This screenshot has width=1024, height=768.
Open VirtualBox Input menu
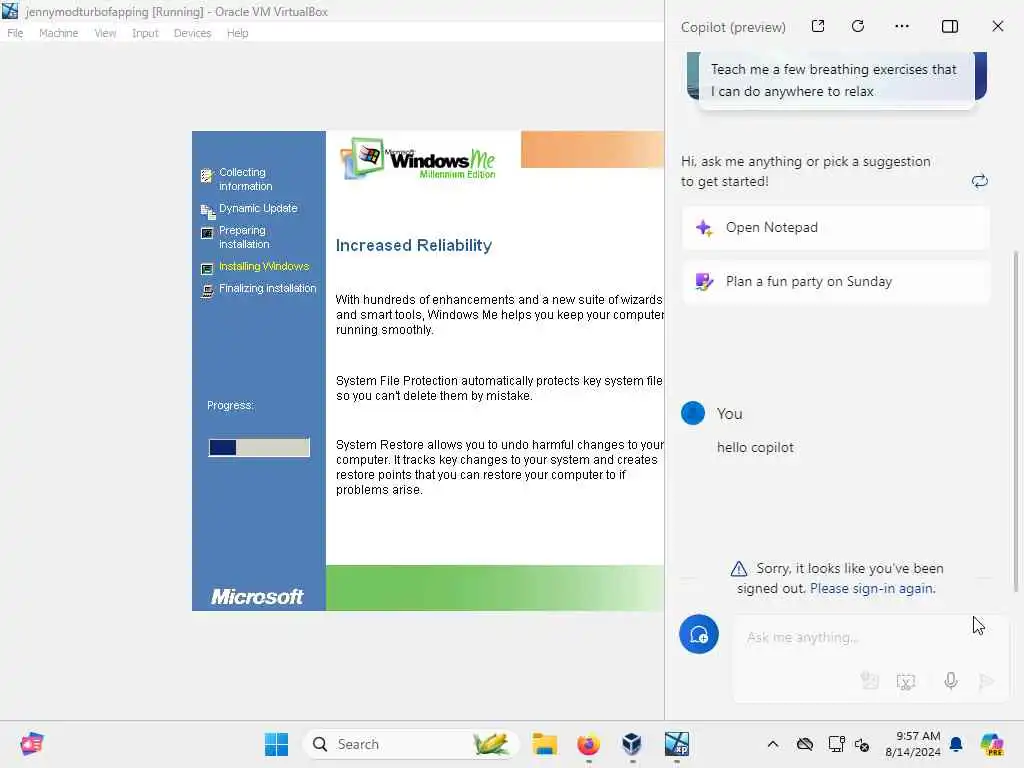[145, 33]
